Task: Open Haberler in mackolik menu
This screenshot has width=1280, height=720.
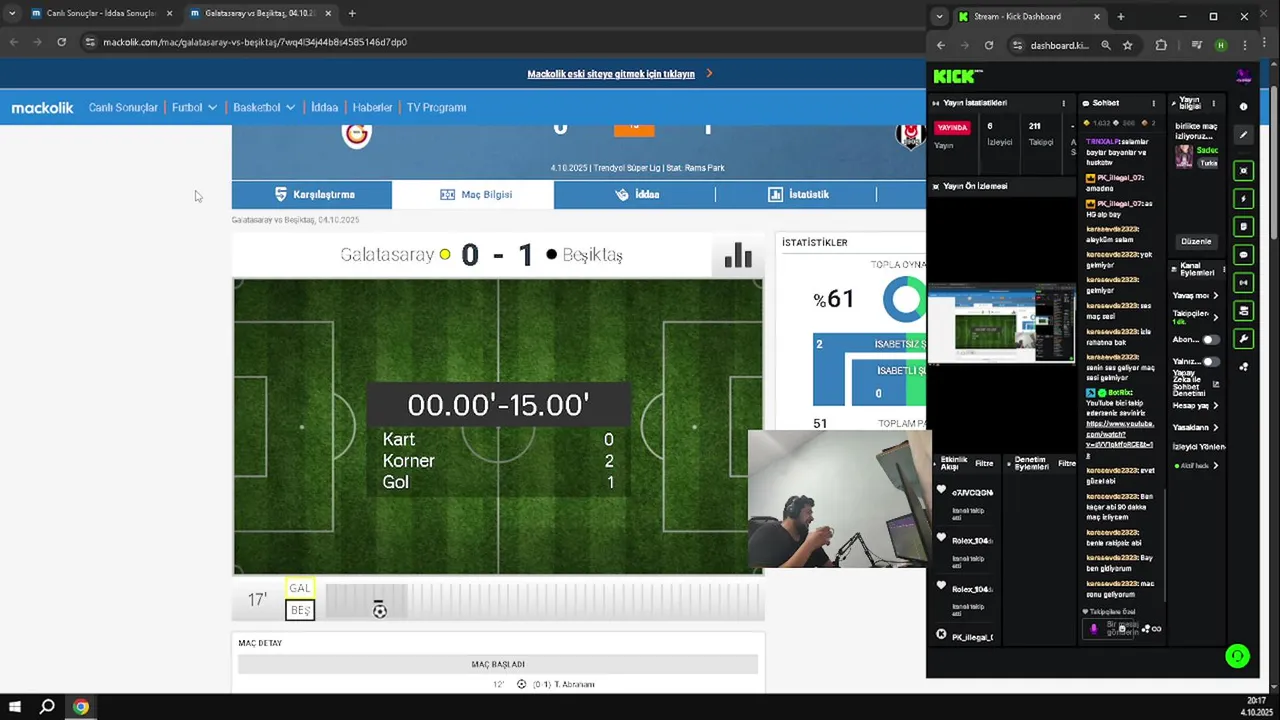Action: [372, 107]
